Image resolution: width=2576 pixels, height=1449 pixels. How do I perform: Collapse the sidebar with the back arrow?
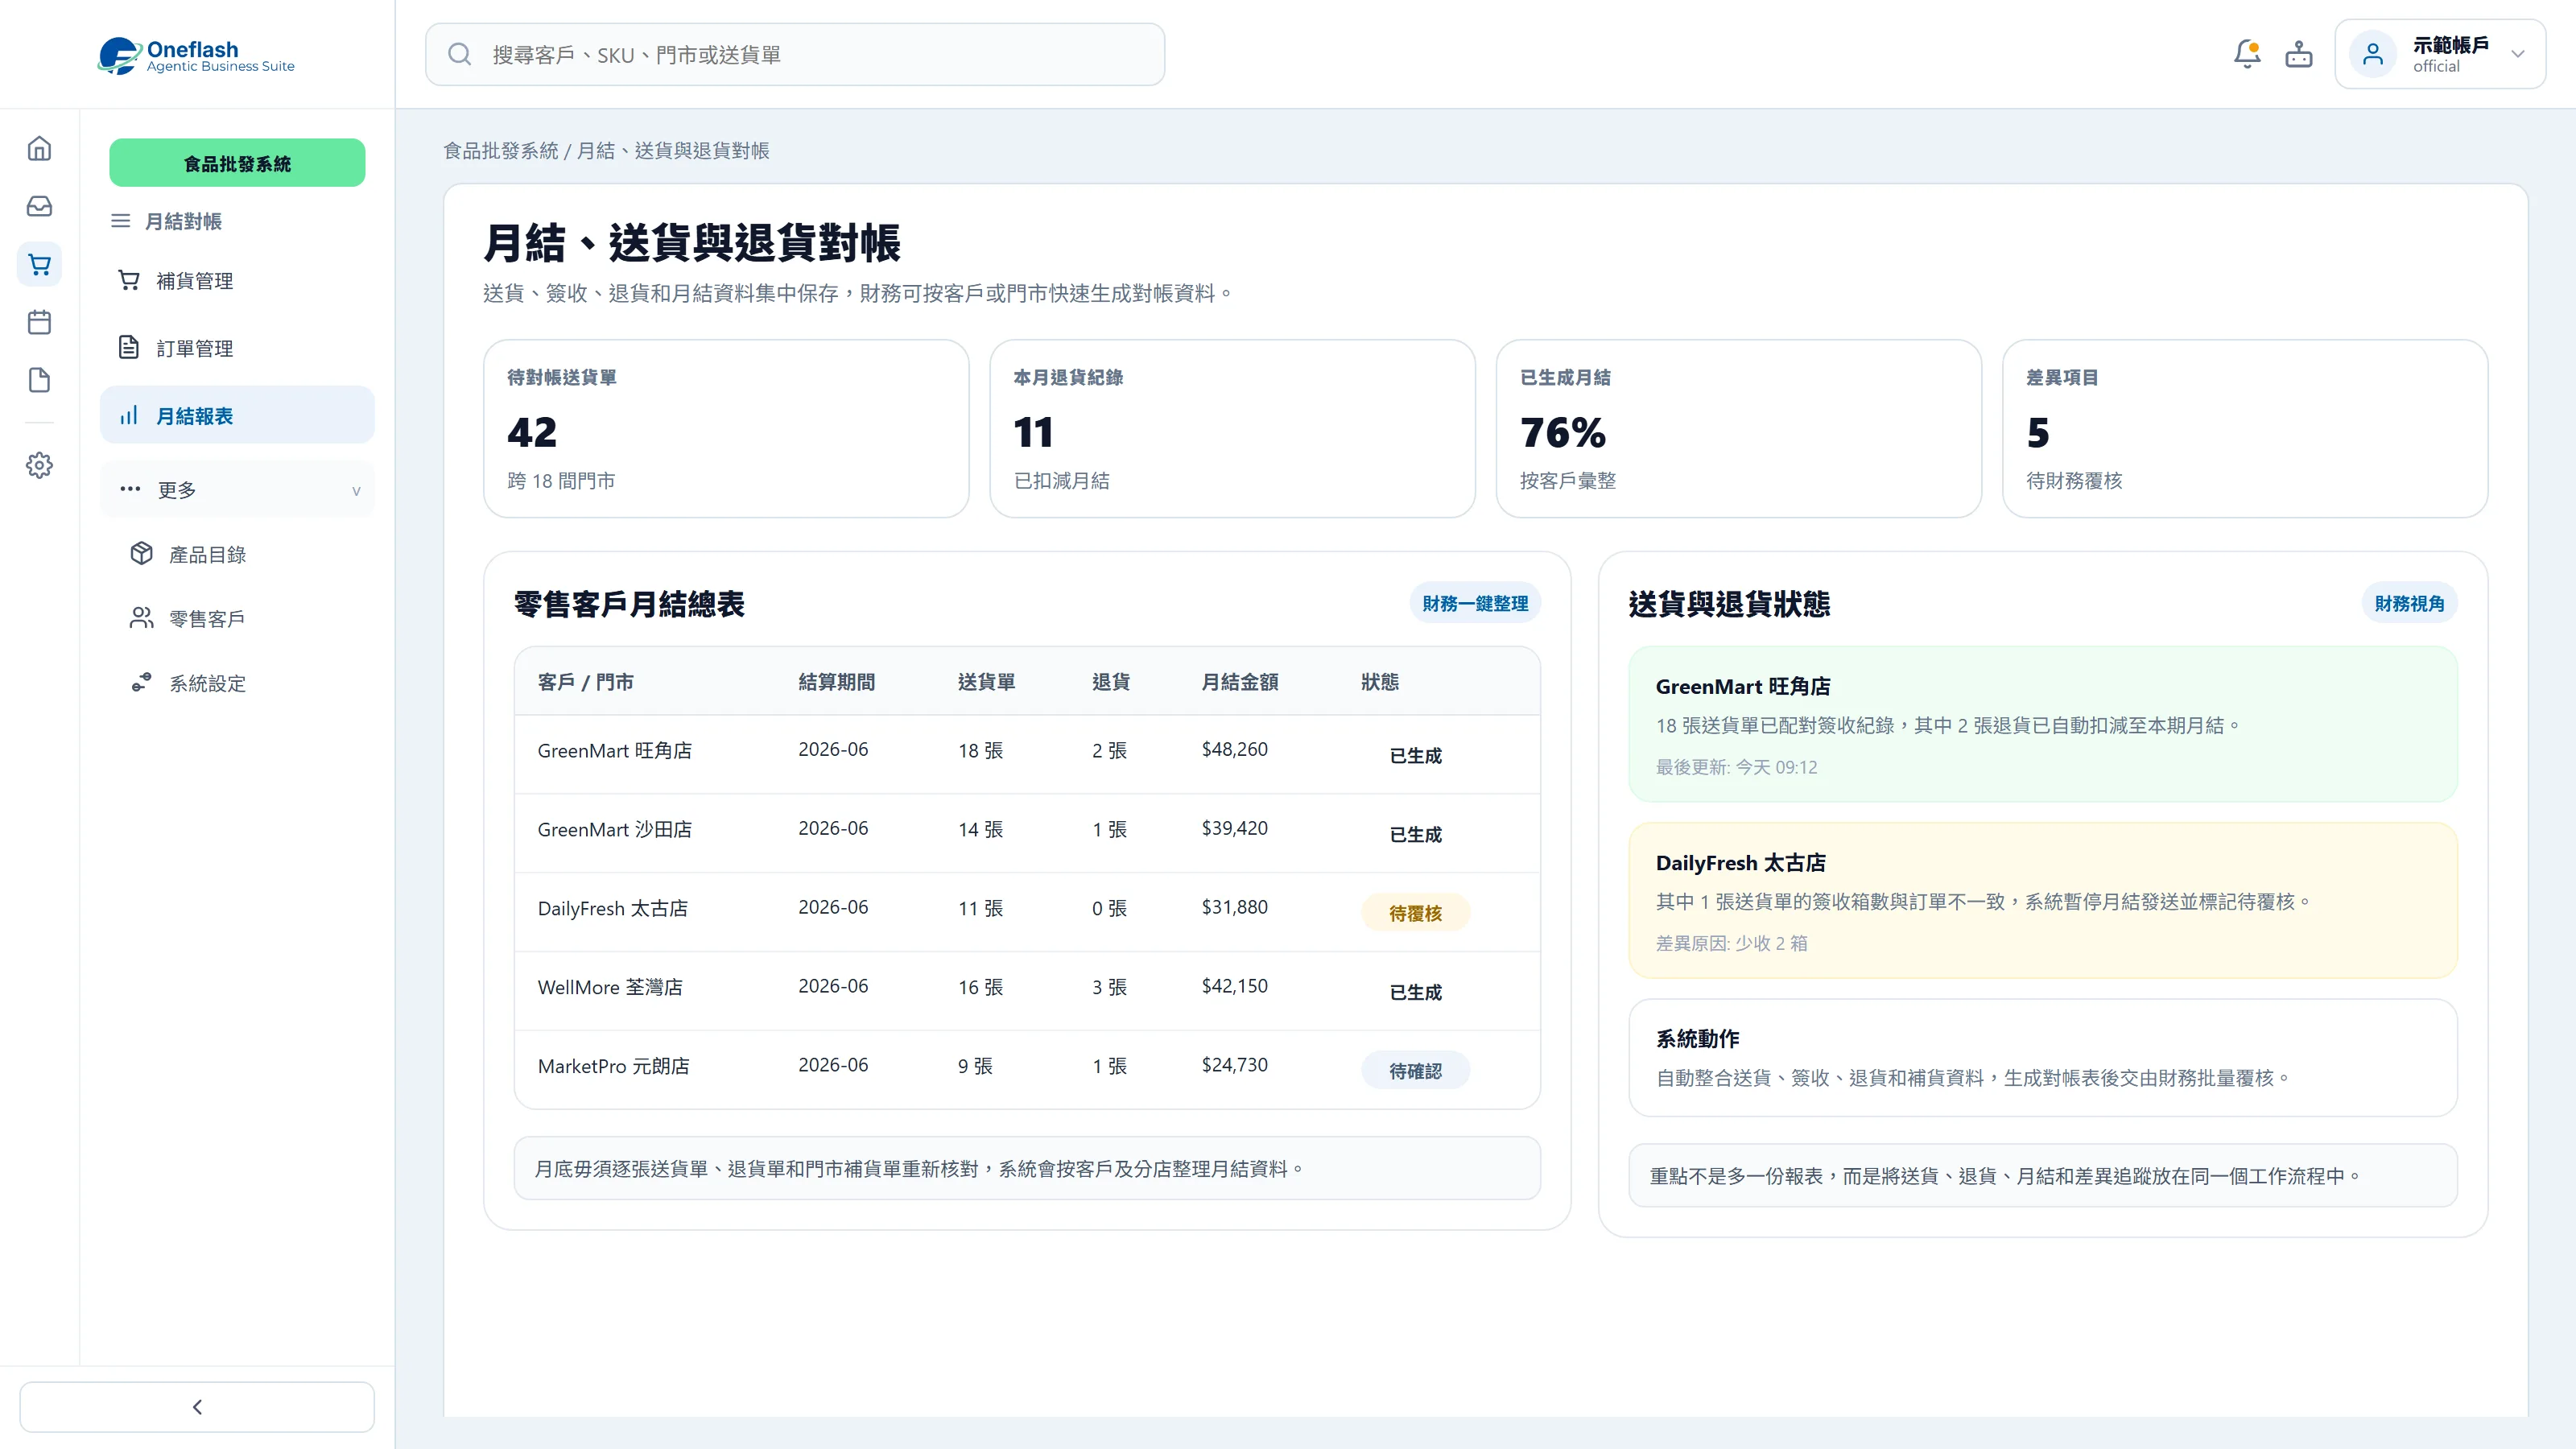(197, 1407)
